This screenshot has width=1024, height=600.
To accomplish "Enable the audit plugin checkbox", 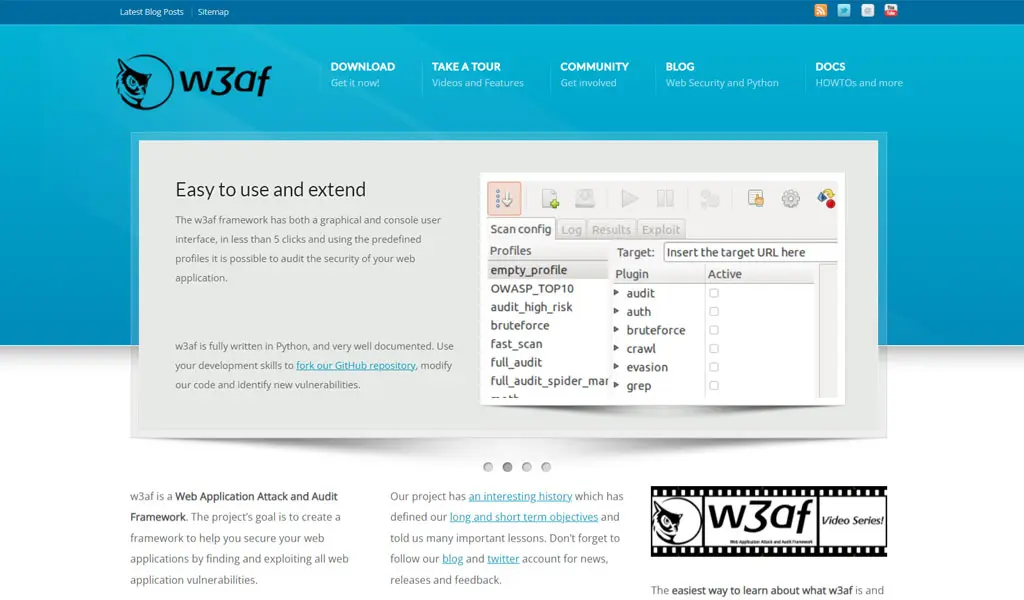I will click(714, 293).
